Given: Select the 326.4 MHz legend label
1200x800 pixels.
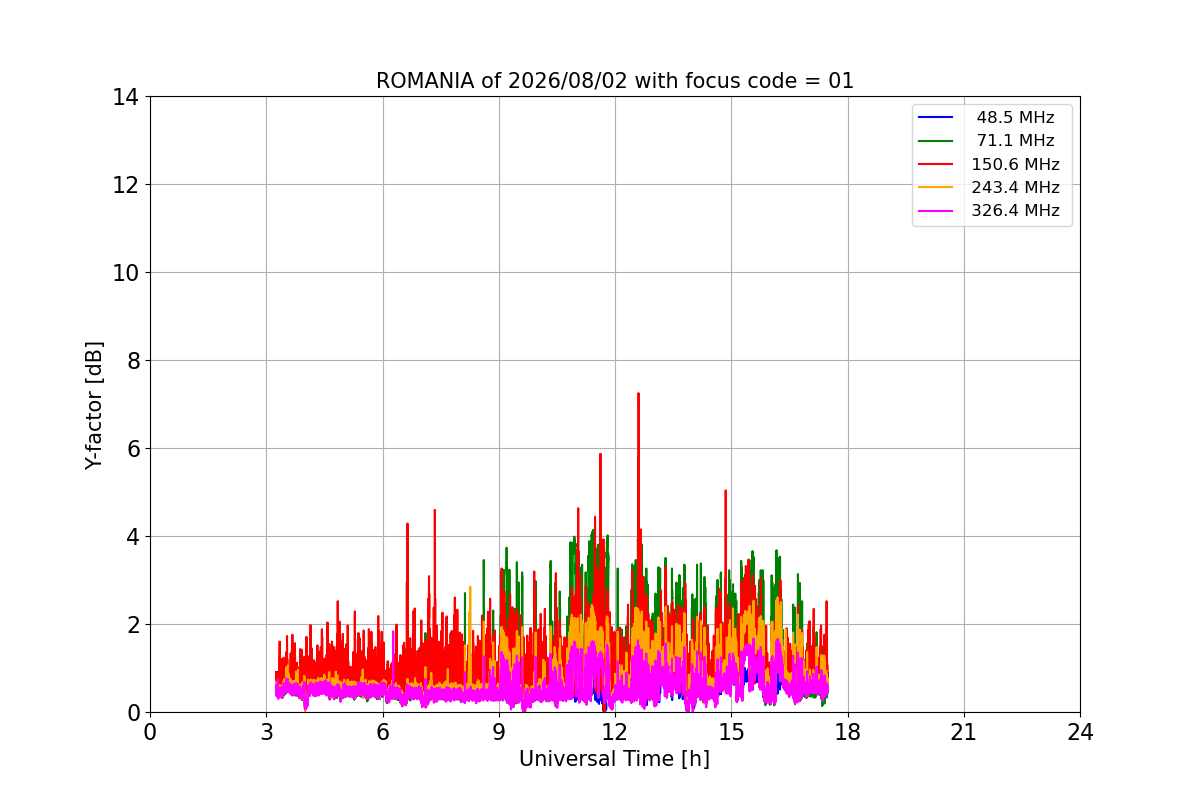Looking at the screenshot, I should [1015, 211].
